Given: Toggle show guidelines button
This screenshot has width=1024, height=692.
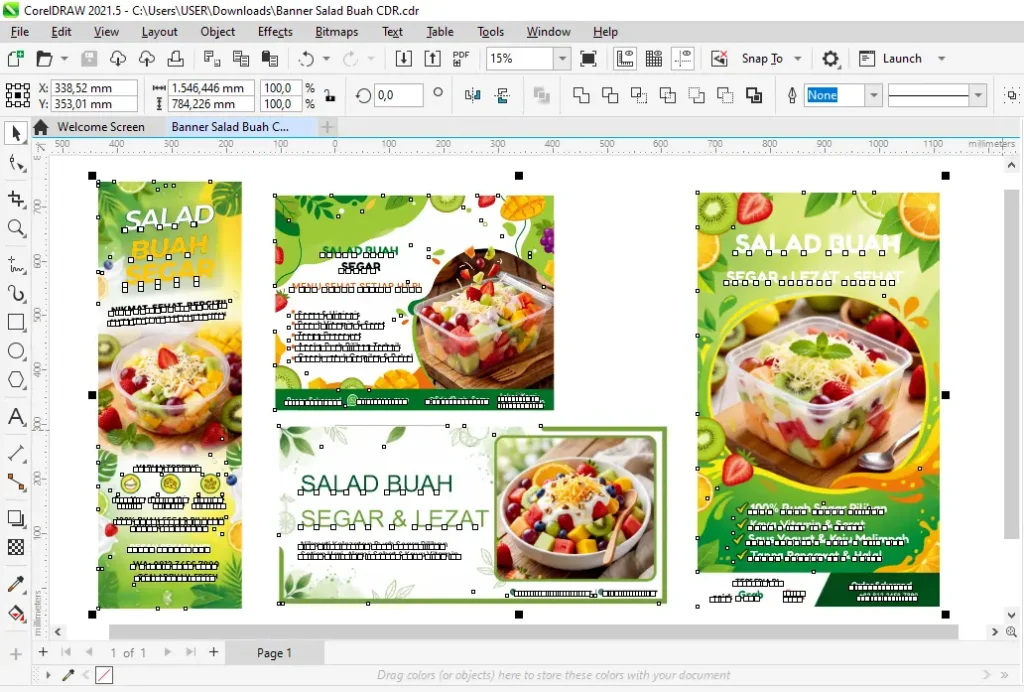Looking at the screenshot, I should click(x=682, y=59).
